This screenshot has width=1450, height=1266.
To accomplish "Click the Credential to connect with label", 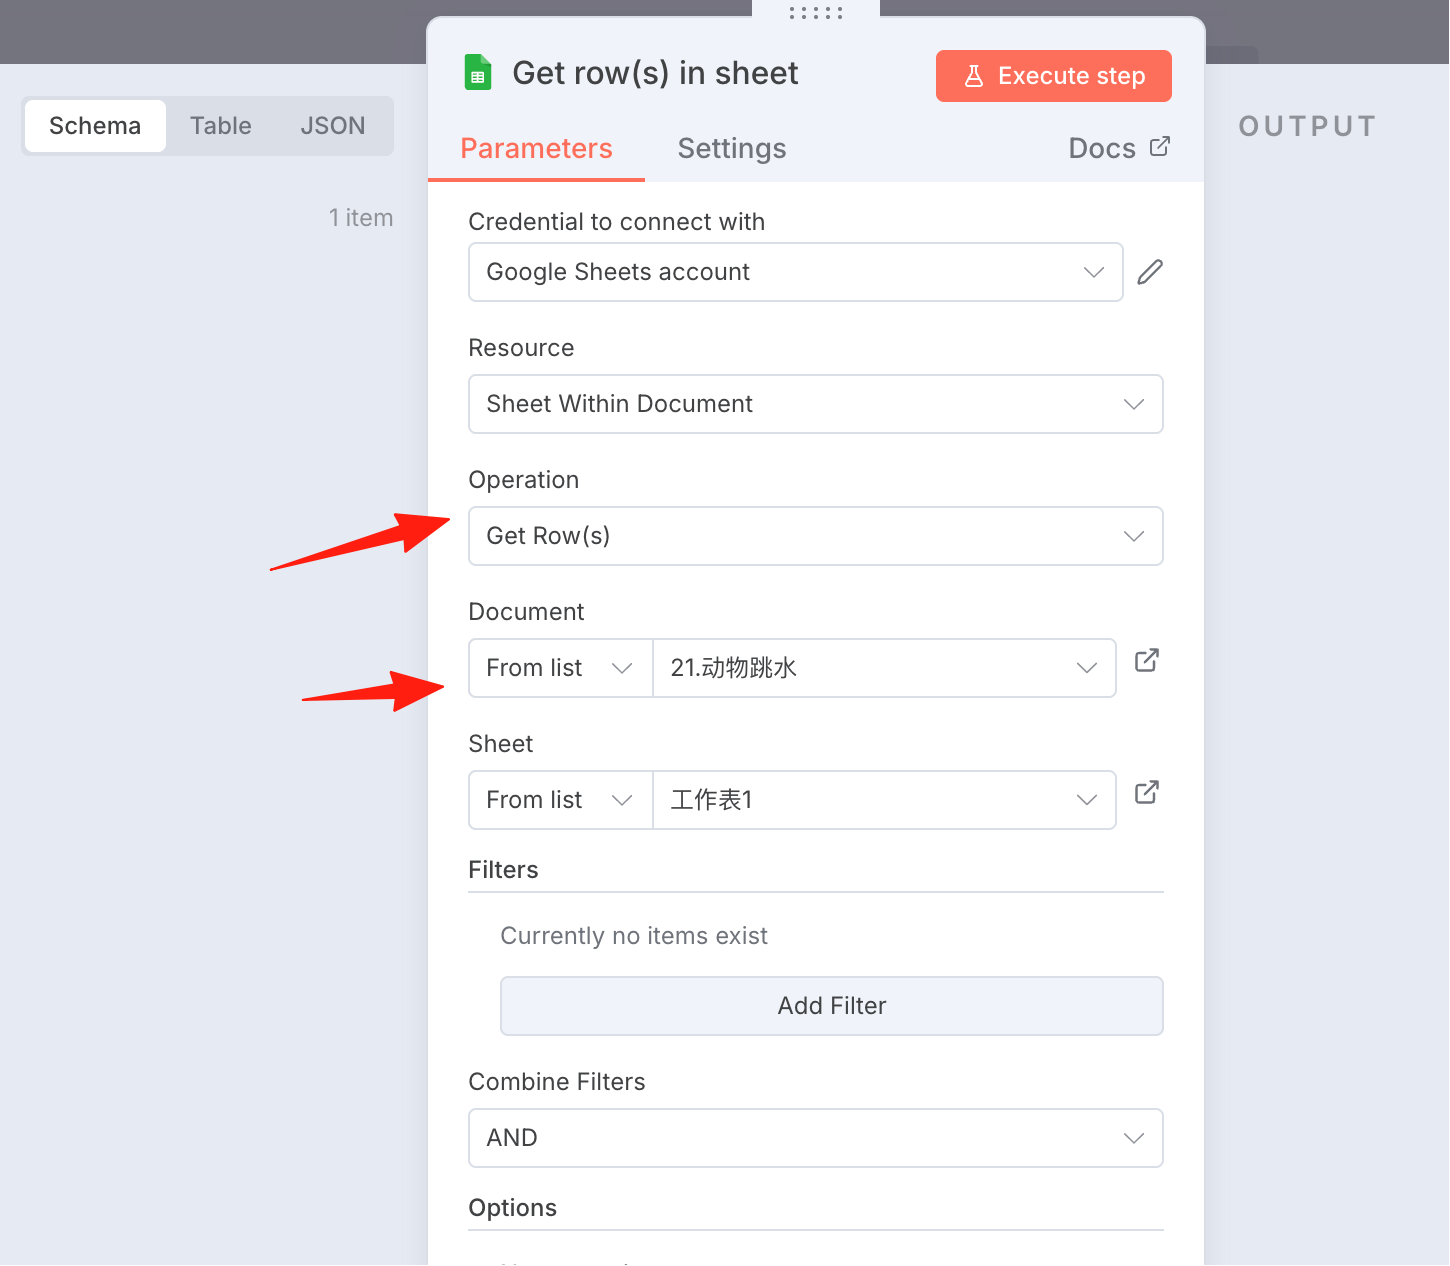I will tap(617, 222).
